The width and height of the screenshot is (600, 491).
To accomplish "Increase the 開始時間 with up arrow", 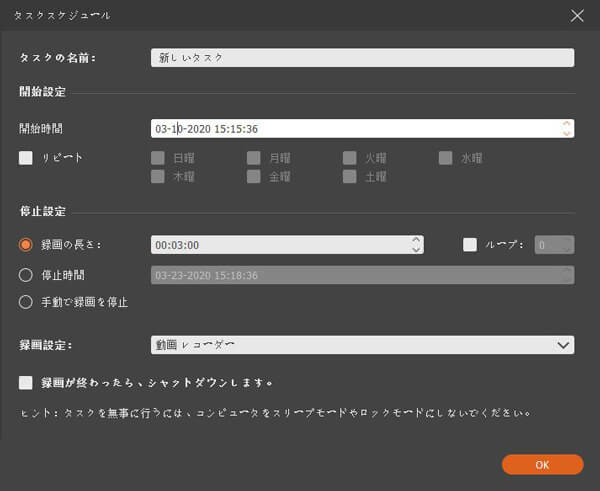I will pyautogui.click(x=567, y=124).
